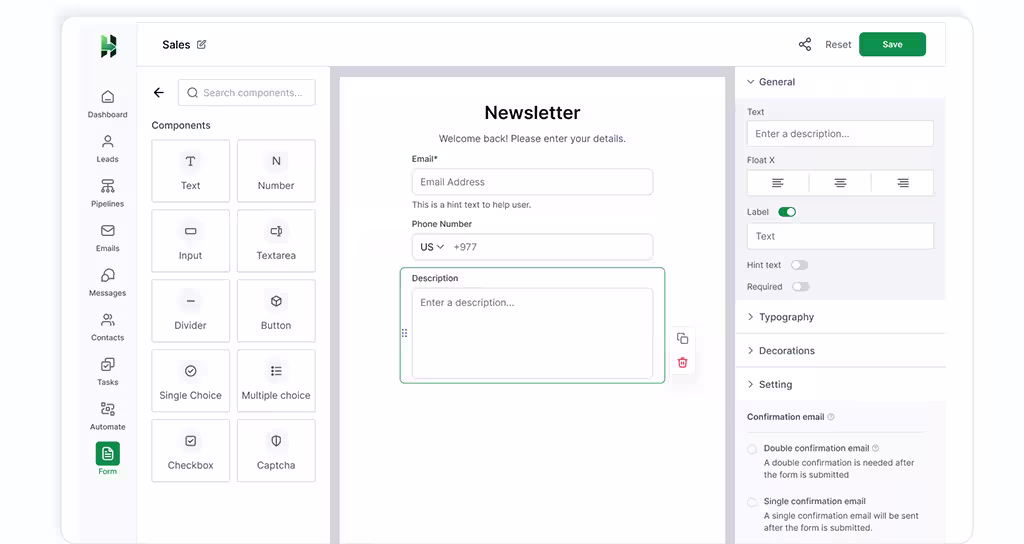Viewport: 1024px width, 544px height.
Task: Click the back arrow in components panel
Action: (158, 93)
